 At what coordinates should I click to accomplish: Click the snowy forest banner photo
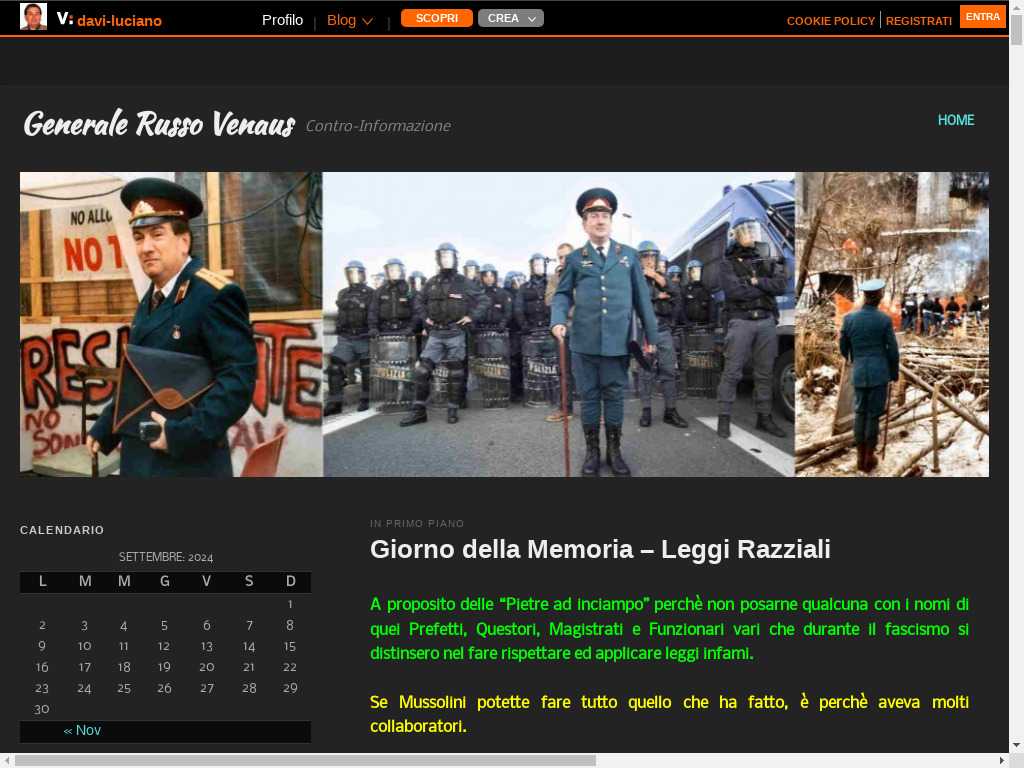891,324
